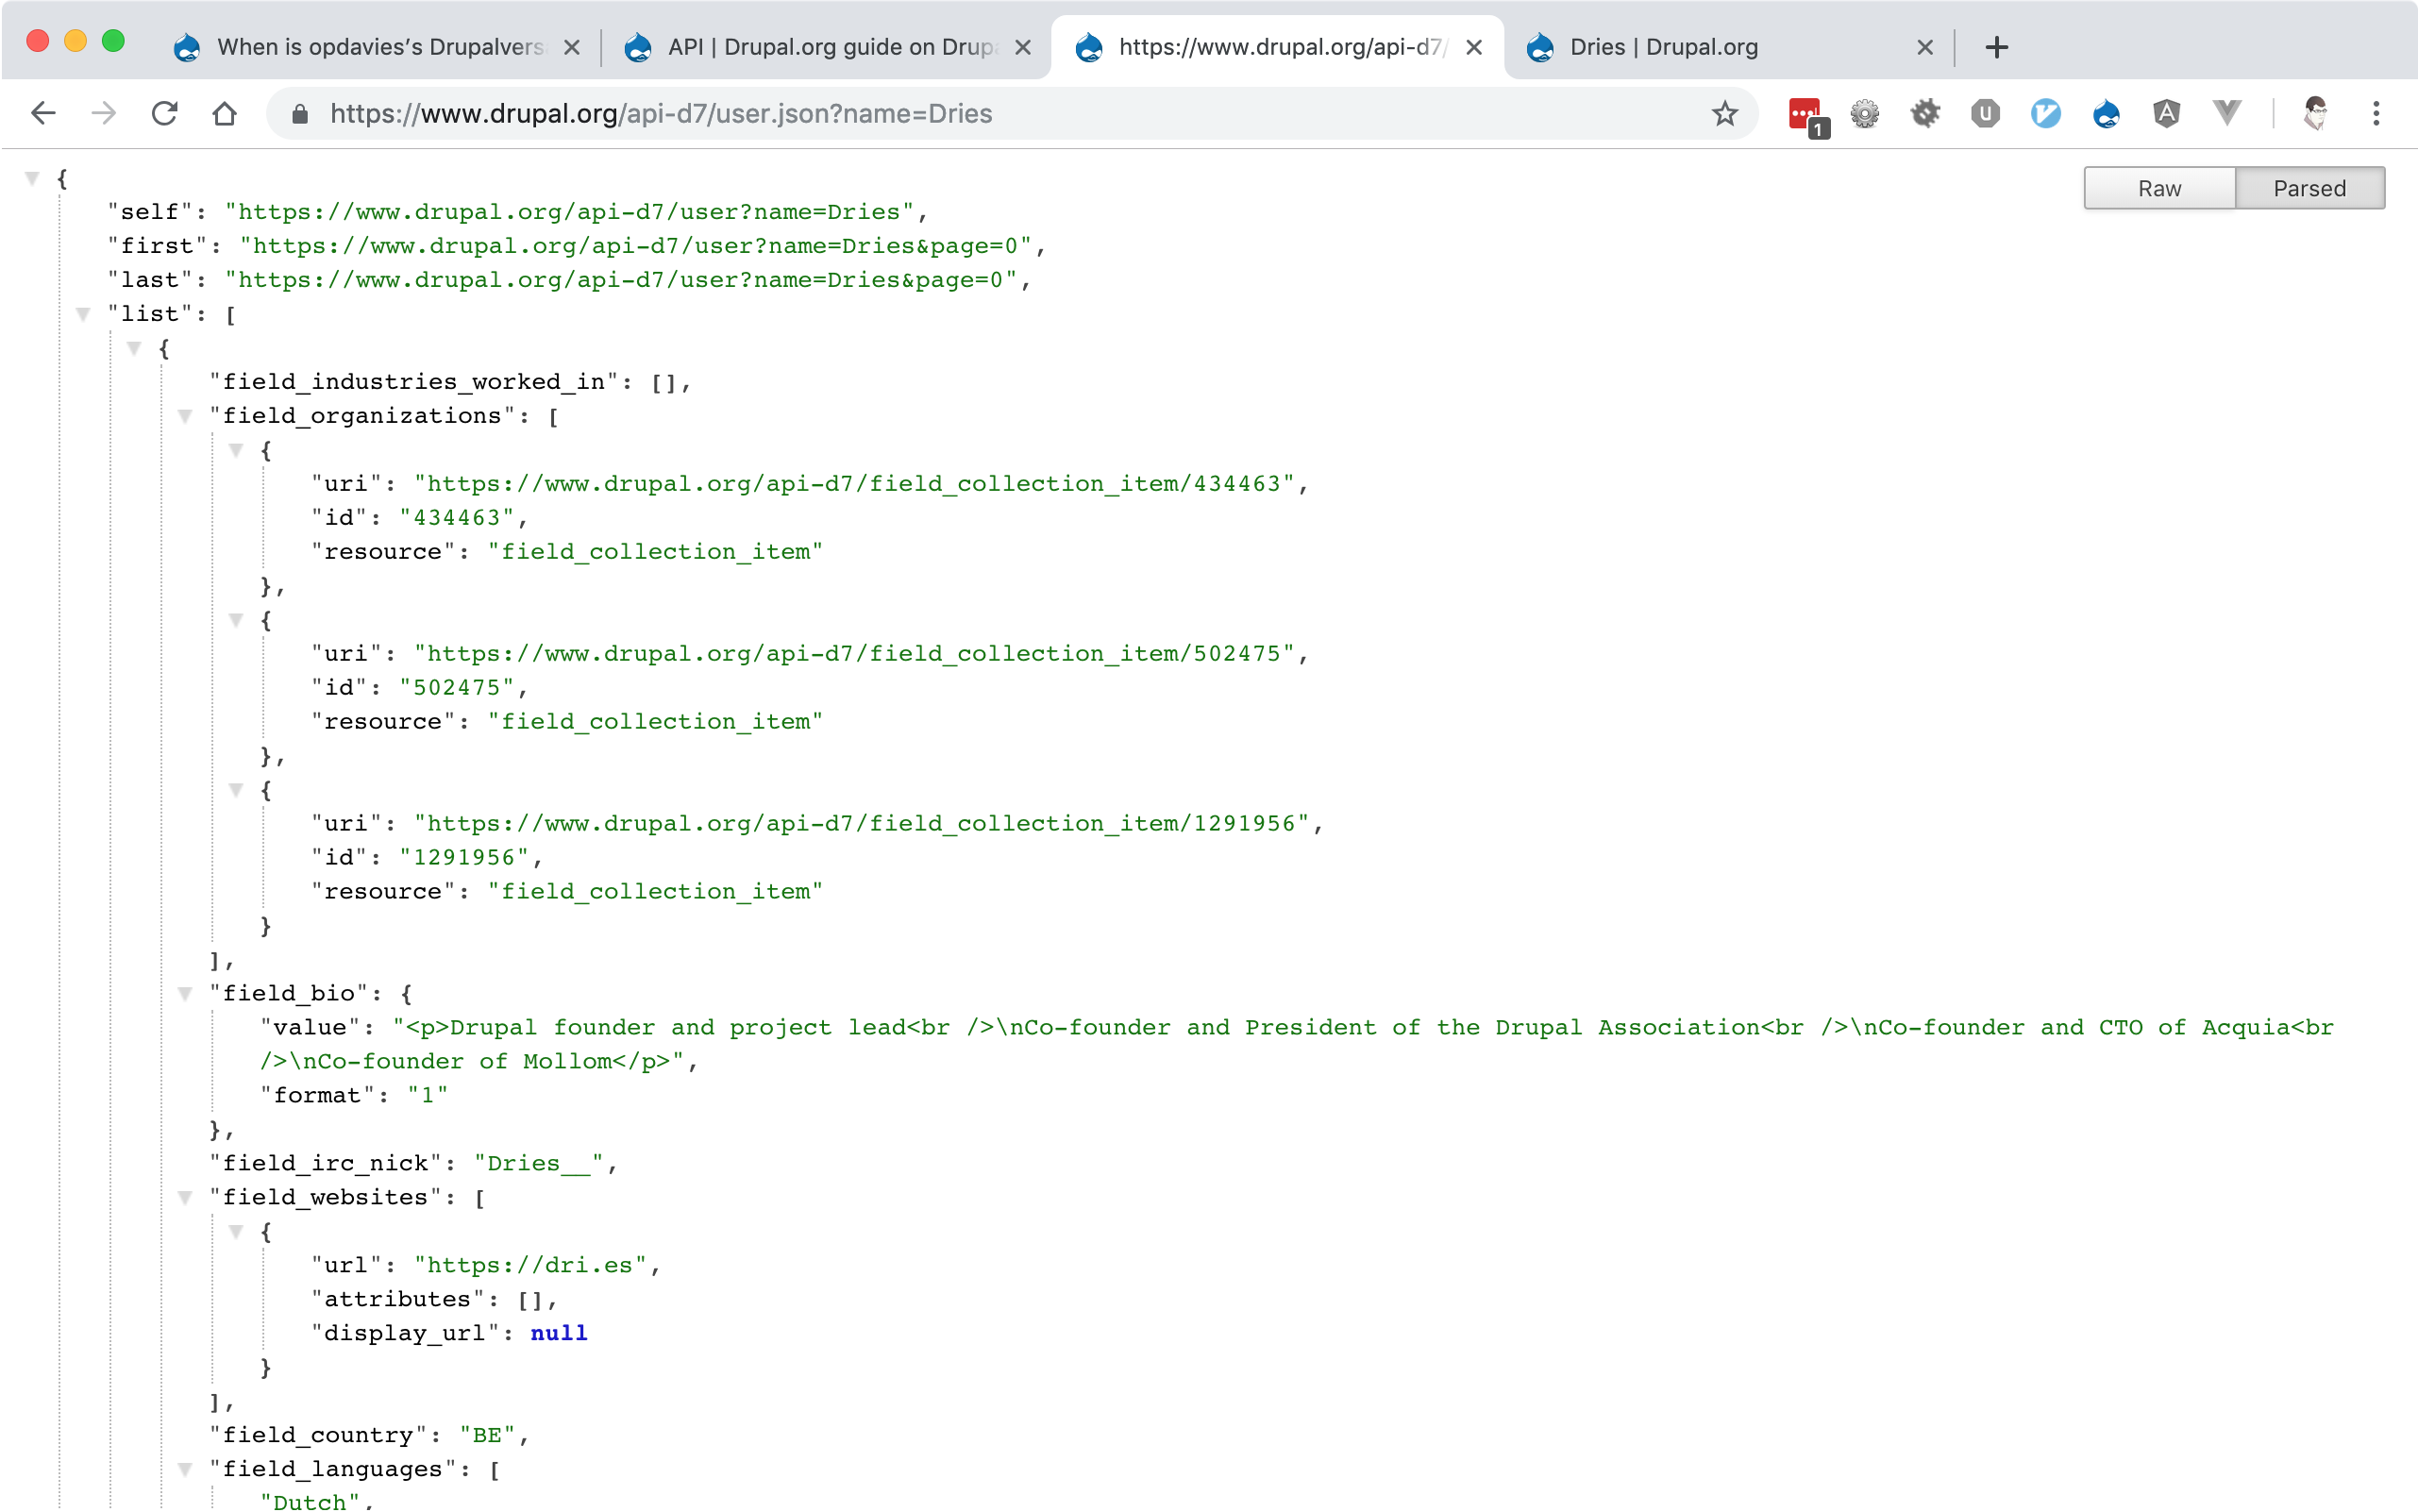Image resolution: width=2418 pixels, height=1512 pixels.
Task: Go to browser home page
Action: pos(225,113)
